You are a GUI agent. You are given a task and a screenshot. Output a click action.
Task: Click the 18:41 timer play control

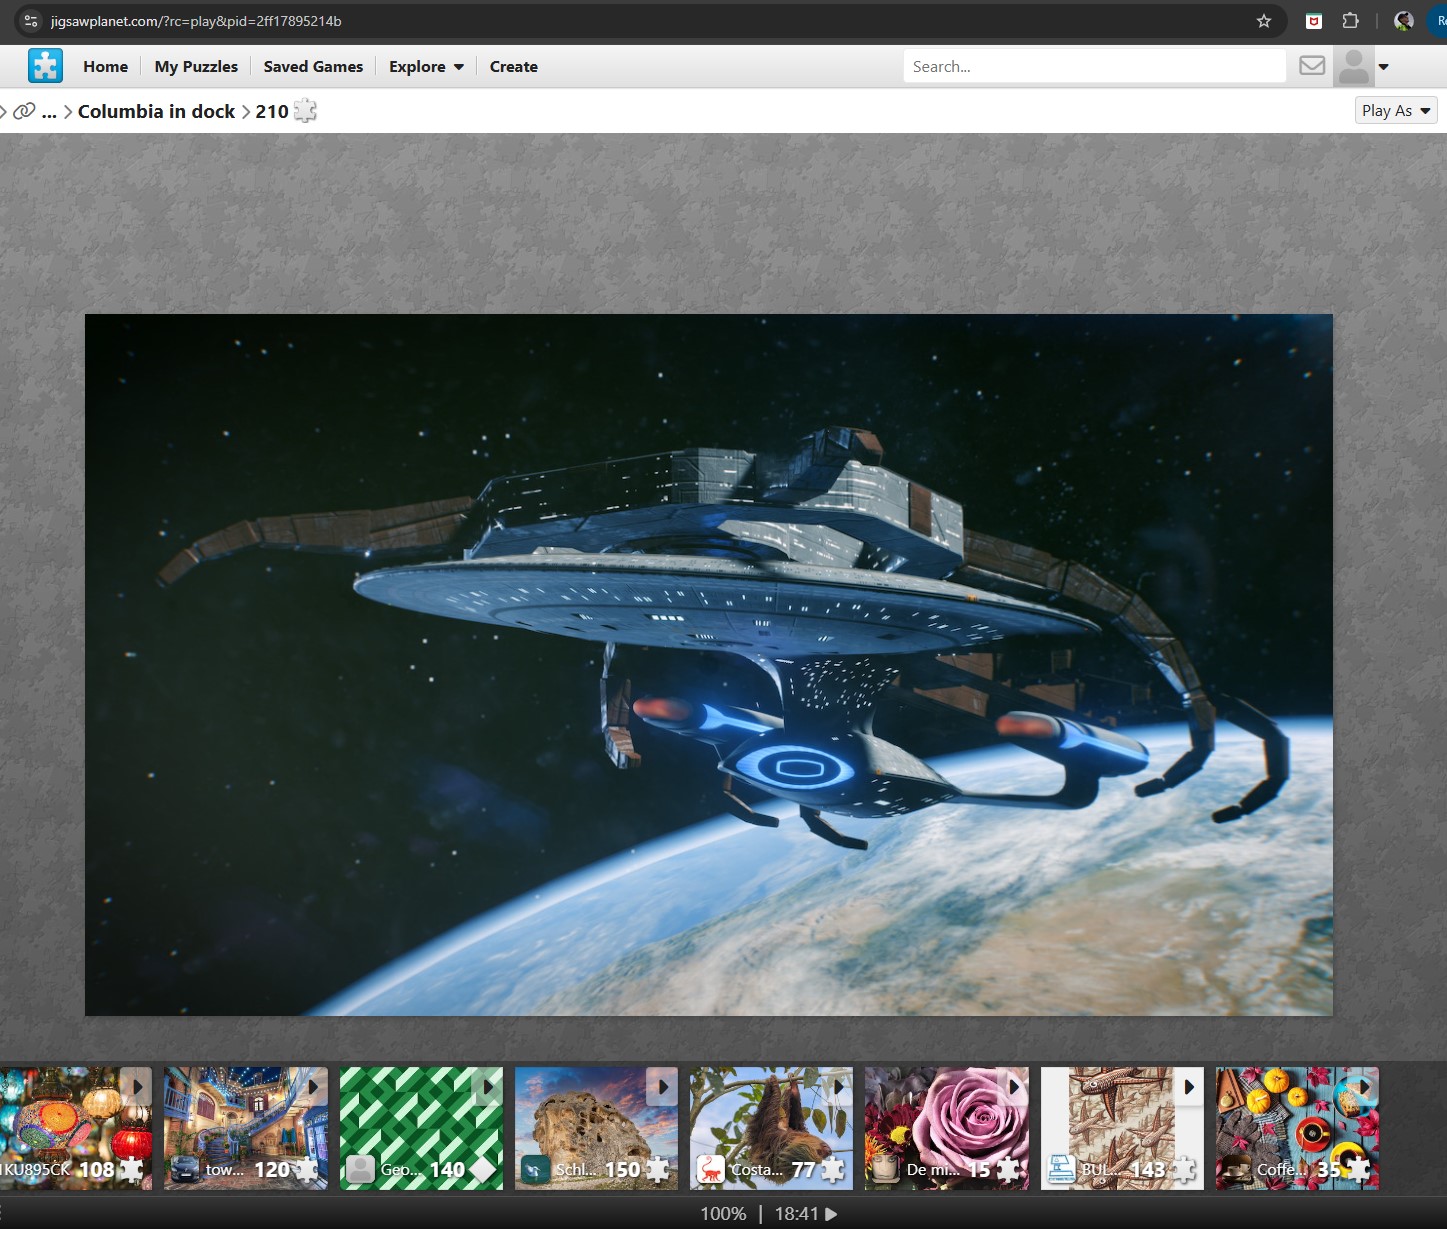(x=806, y=1213)
